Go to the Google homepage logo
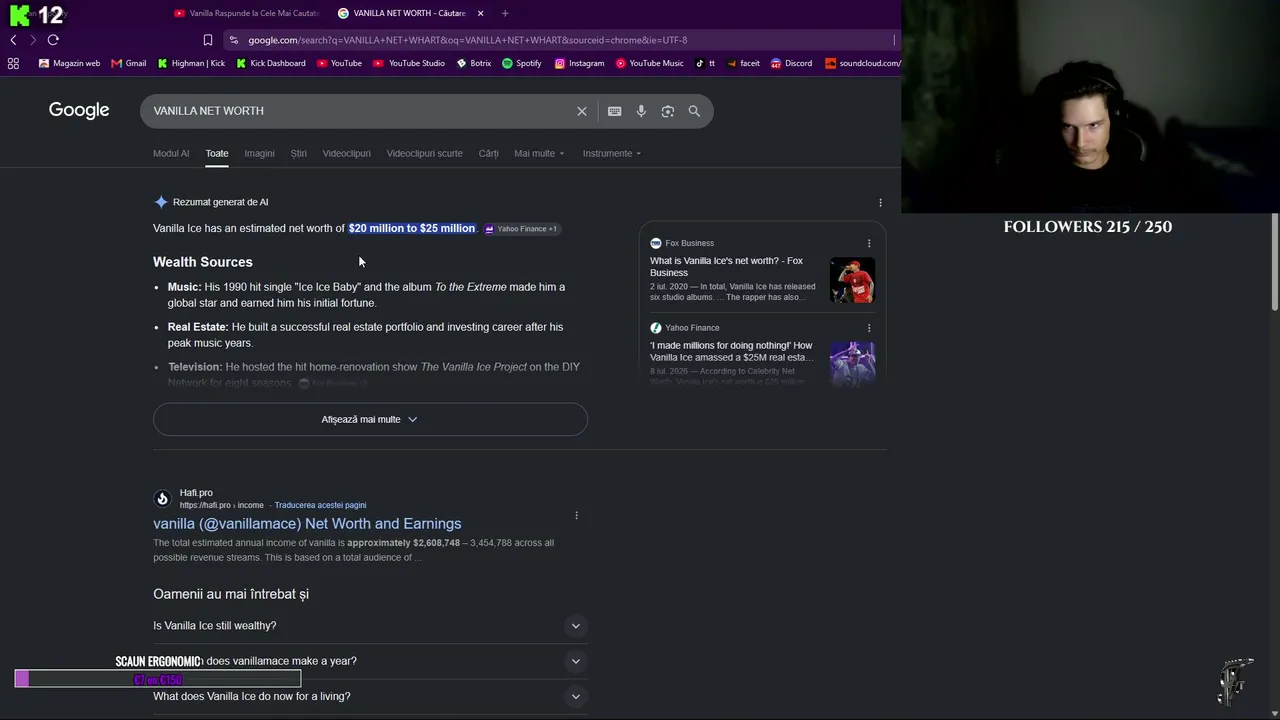Screen dimensions: 1280x720 click(79, 110)
